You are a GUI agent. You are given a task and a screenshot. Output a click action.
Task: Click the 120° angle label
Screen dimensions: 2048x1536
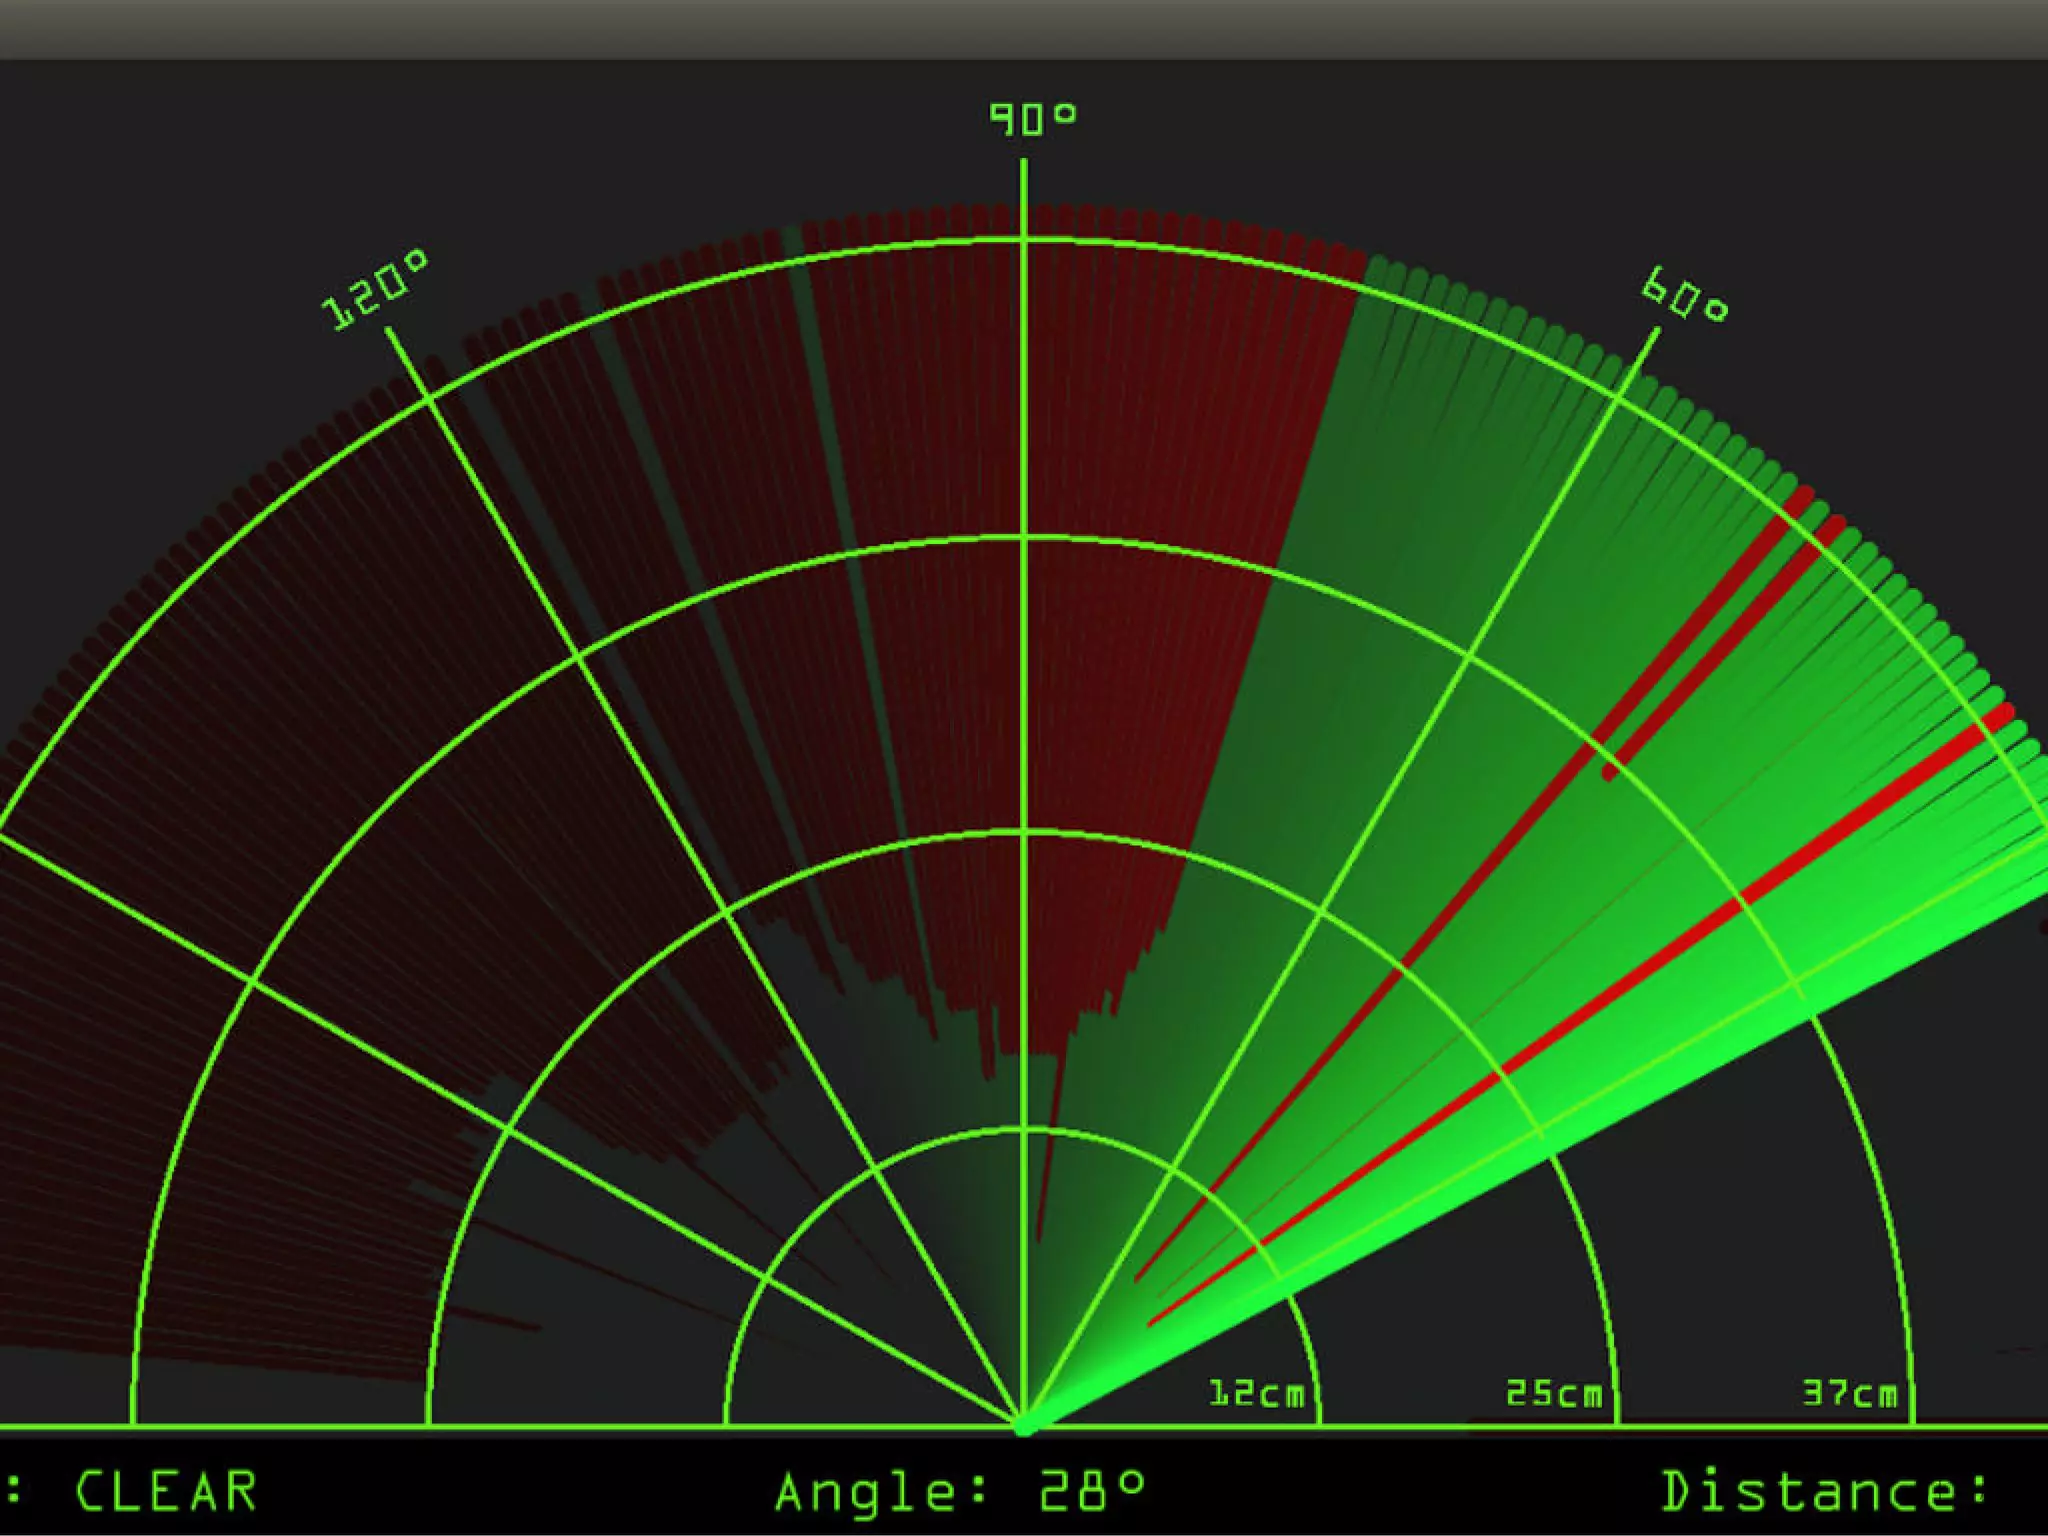374,292
